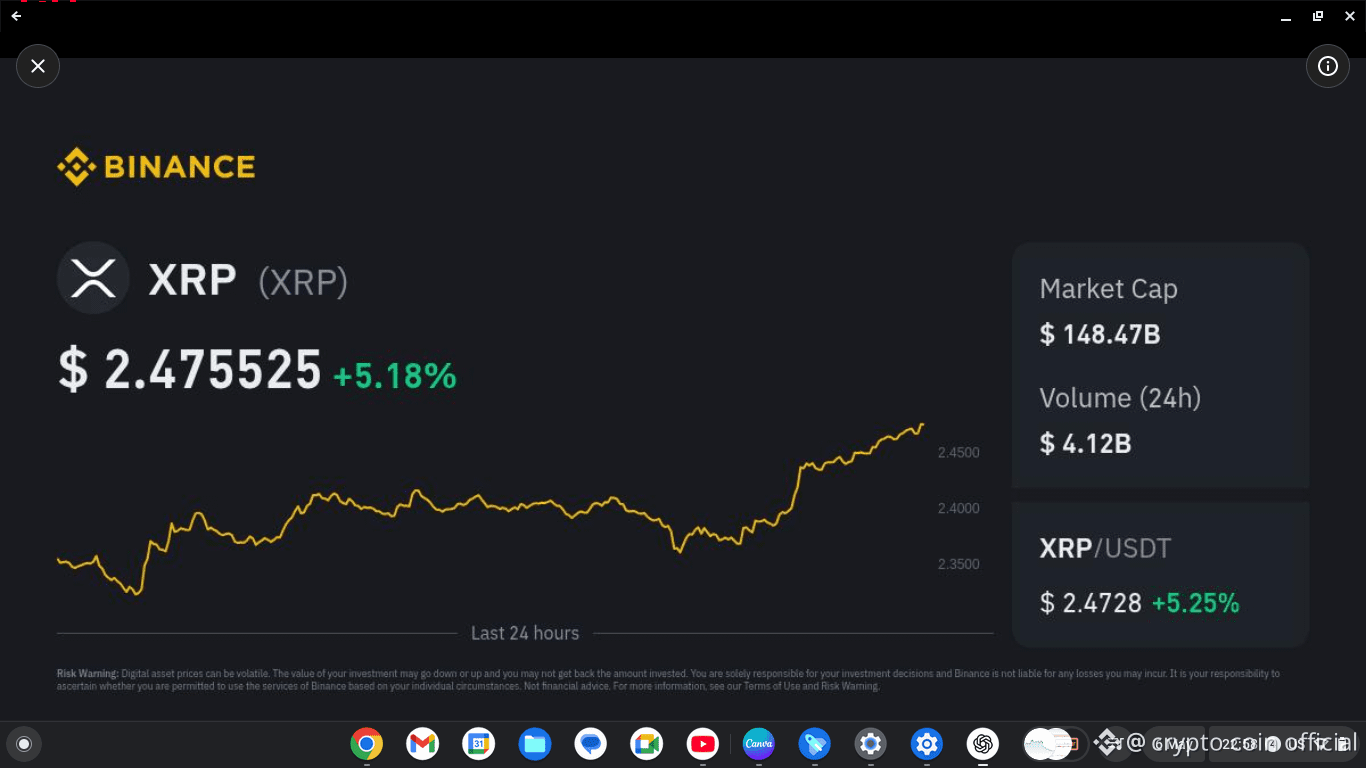Click the 2.3500 axis label

click(x=959, y=564)
